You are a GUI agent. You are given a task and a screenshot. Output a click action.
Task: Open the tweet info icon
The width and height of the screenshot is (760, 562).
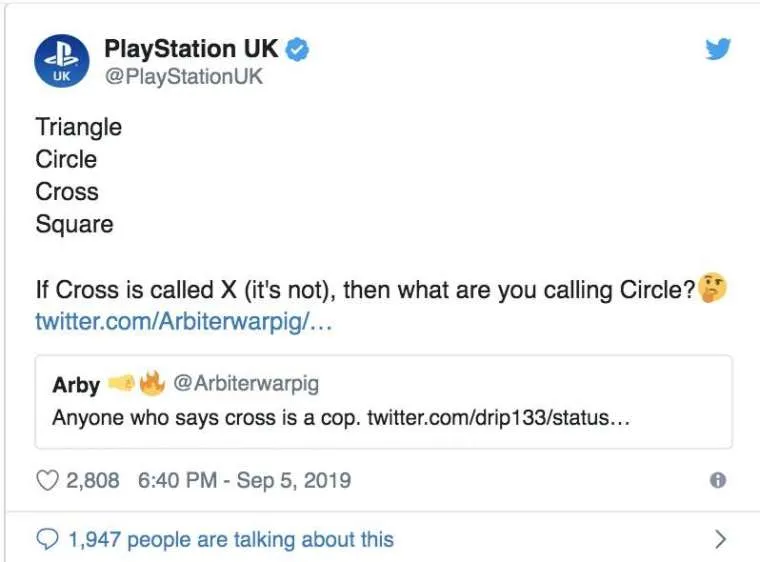(716, 481)
